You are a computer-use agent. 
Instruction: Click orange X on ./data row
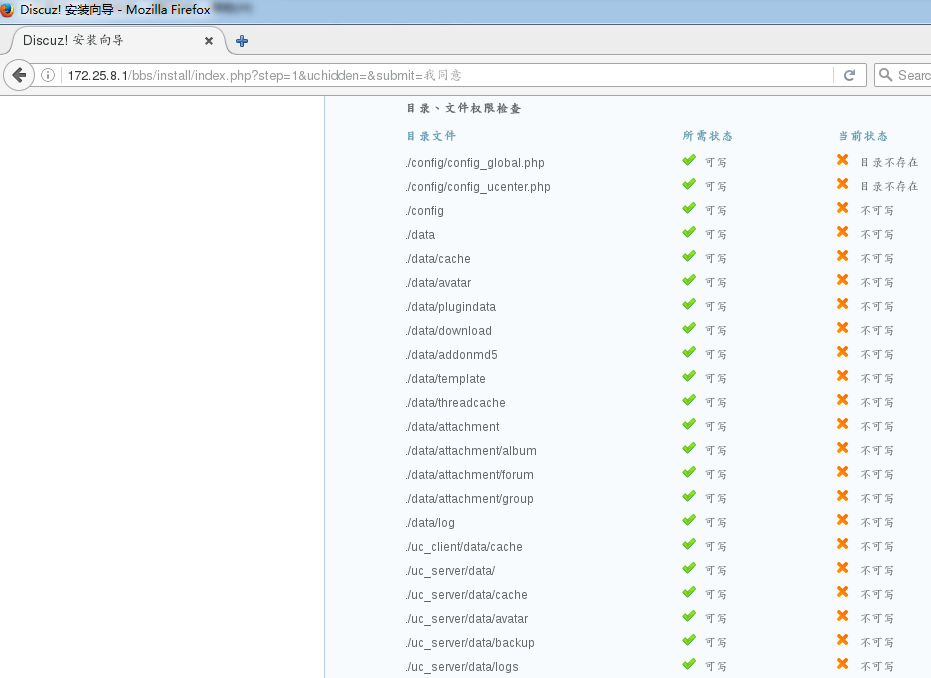point(842,232)
